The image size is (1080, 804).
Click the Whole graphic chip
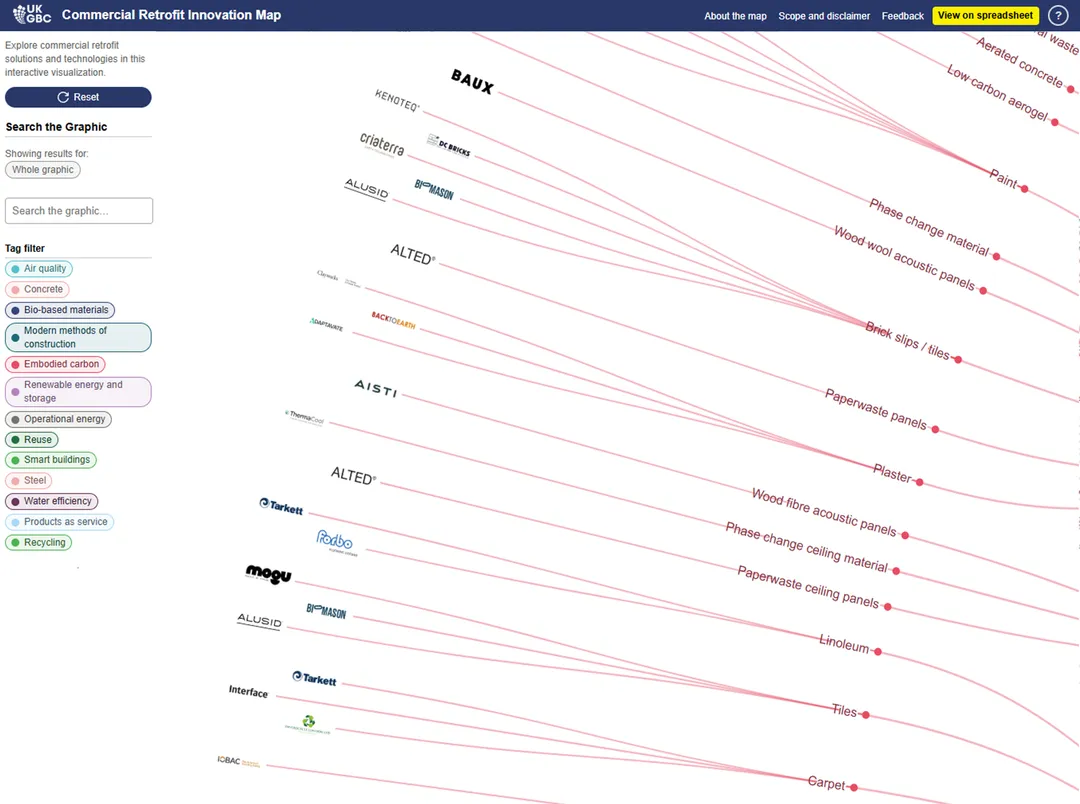[x=43, y=169]
